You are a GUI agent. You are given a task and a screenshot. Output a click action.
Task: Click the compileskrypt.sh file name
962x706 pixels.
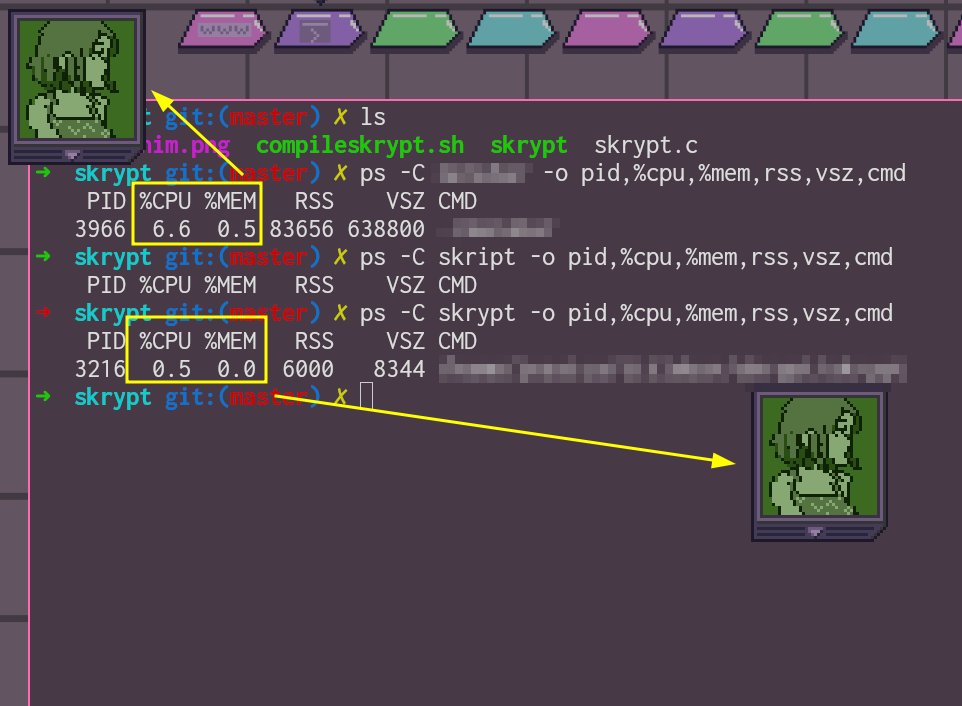tap(360, 145)
